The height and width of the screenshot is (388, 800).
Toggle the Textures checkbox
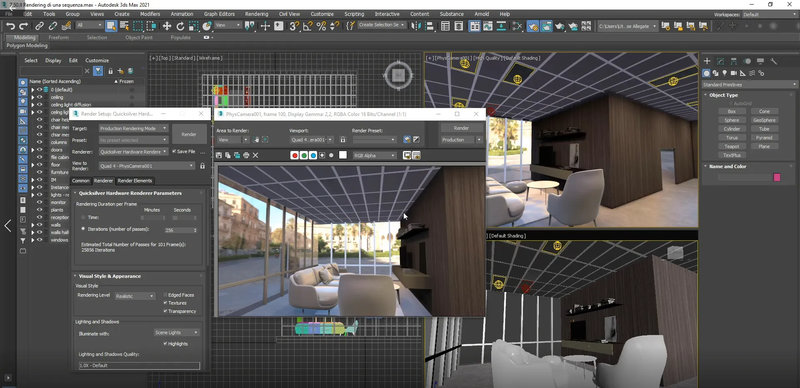click(x=165, y=303)
